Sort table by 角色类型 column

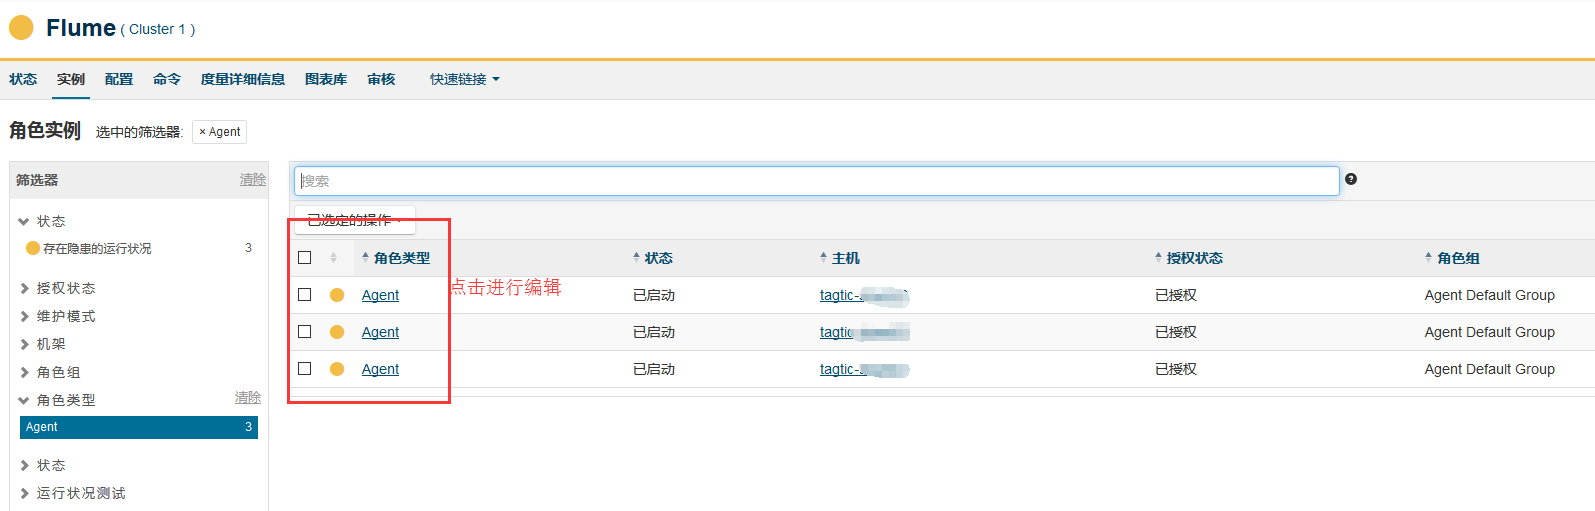[396, 258]
